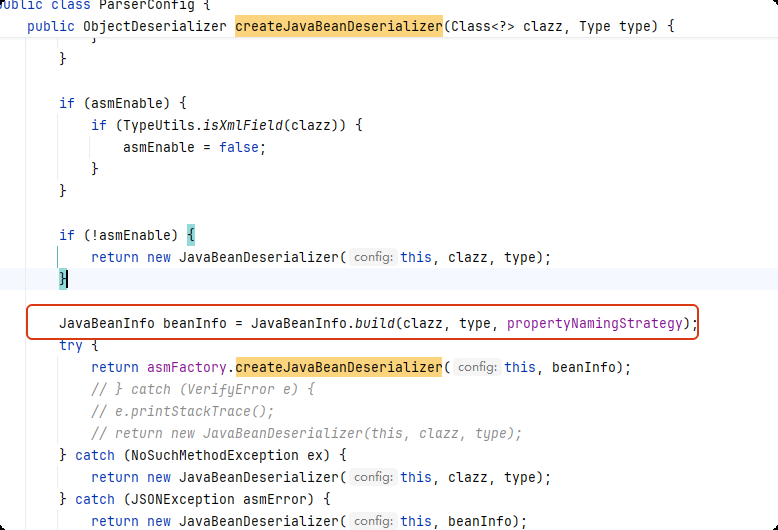This screenshot has width=778, height=530.
Task: Click 'config:' hint in the last return line
Action: pyautogui.click(x=374, y=521)
